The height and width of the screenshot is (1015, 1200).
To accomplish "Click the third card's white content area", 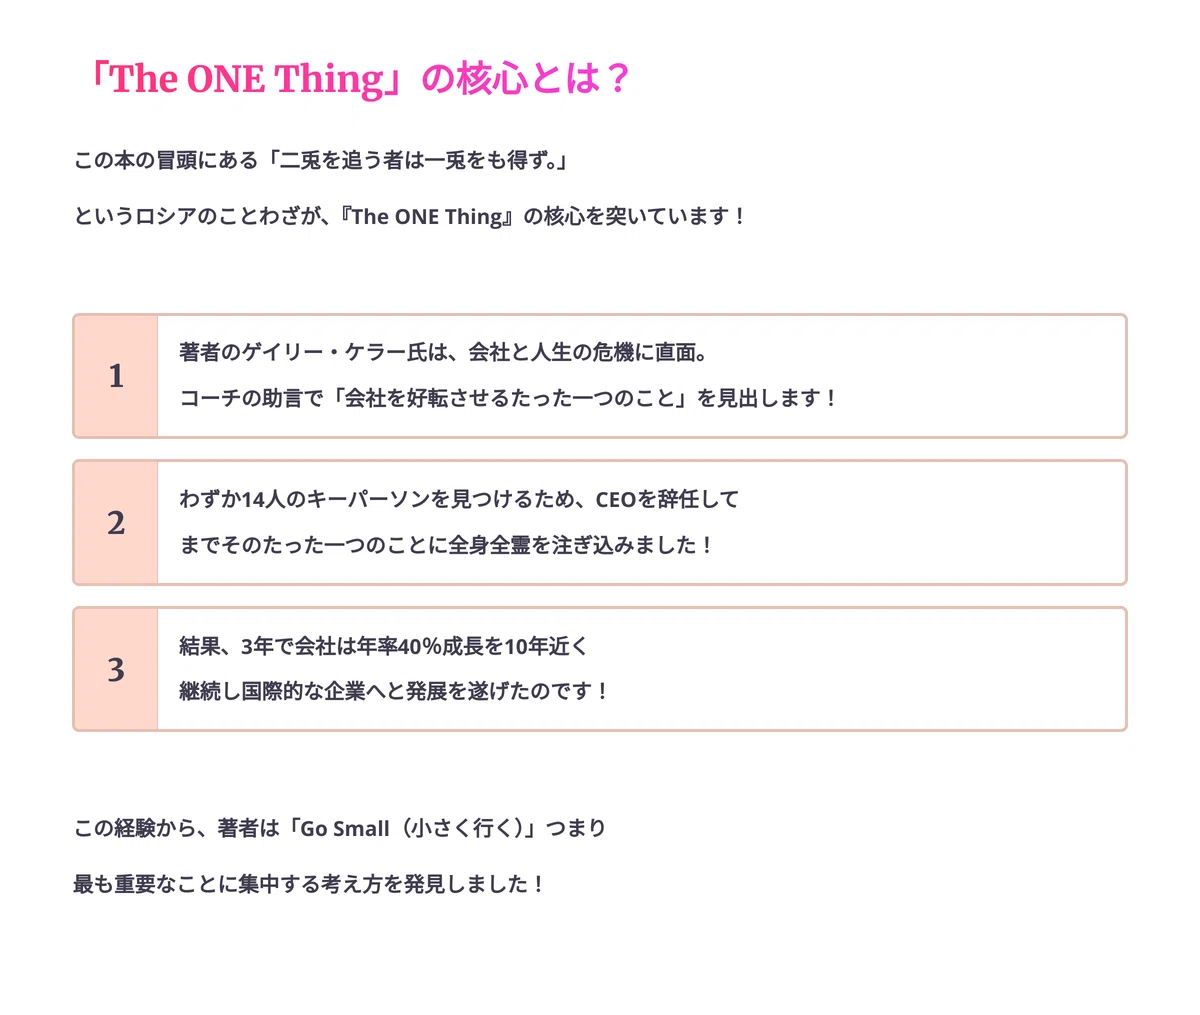I will coord(641,668).
